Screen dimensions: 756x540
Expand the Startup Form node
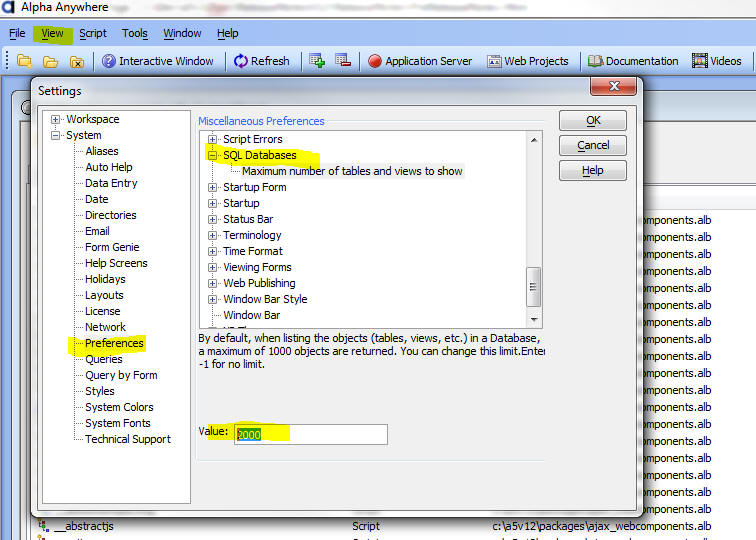(212, 187)
